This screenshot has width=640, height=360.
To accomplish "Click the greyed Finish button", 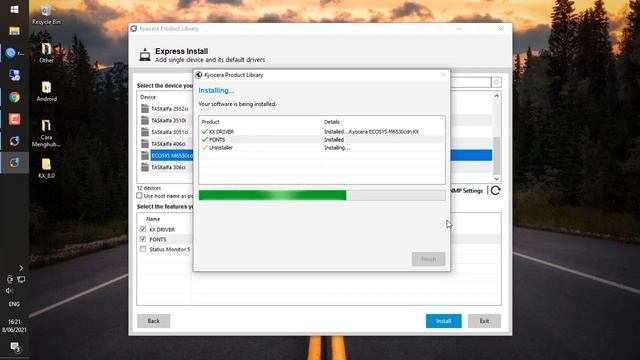I will pyautogui.click(x=428, y=259).
